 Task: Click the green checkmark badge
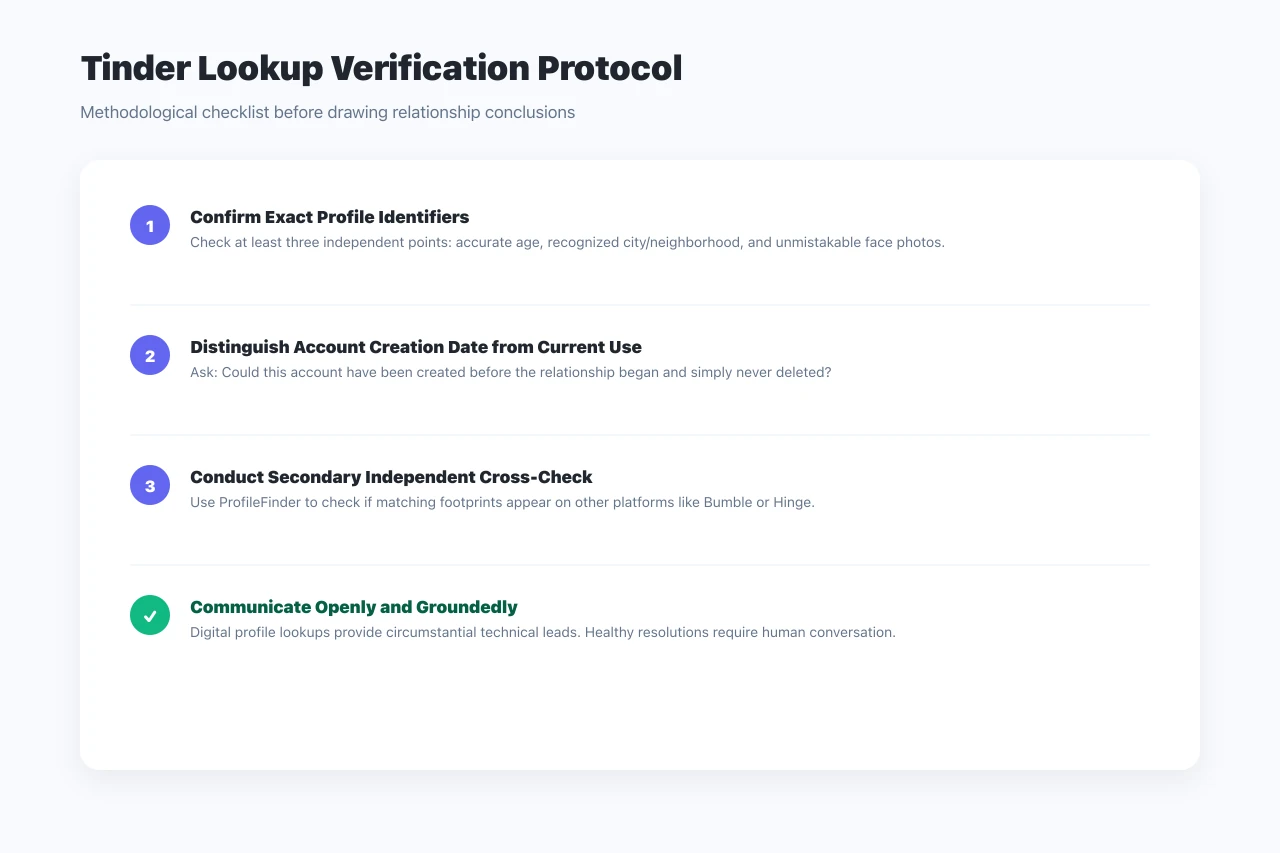point(150,615)
